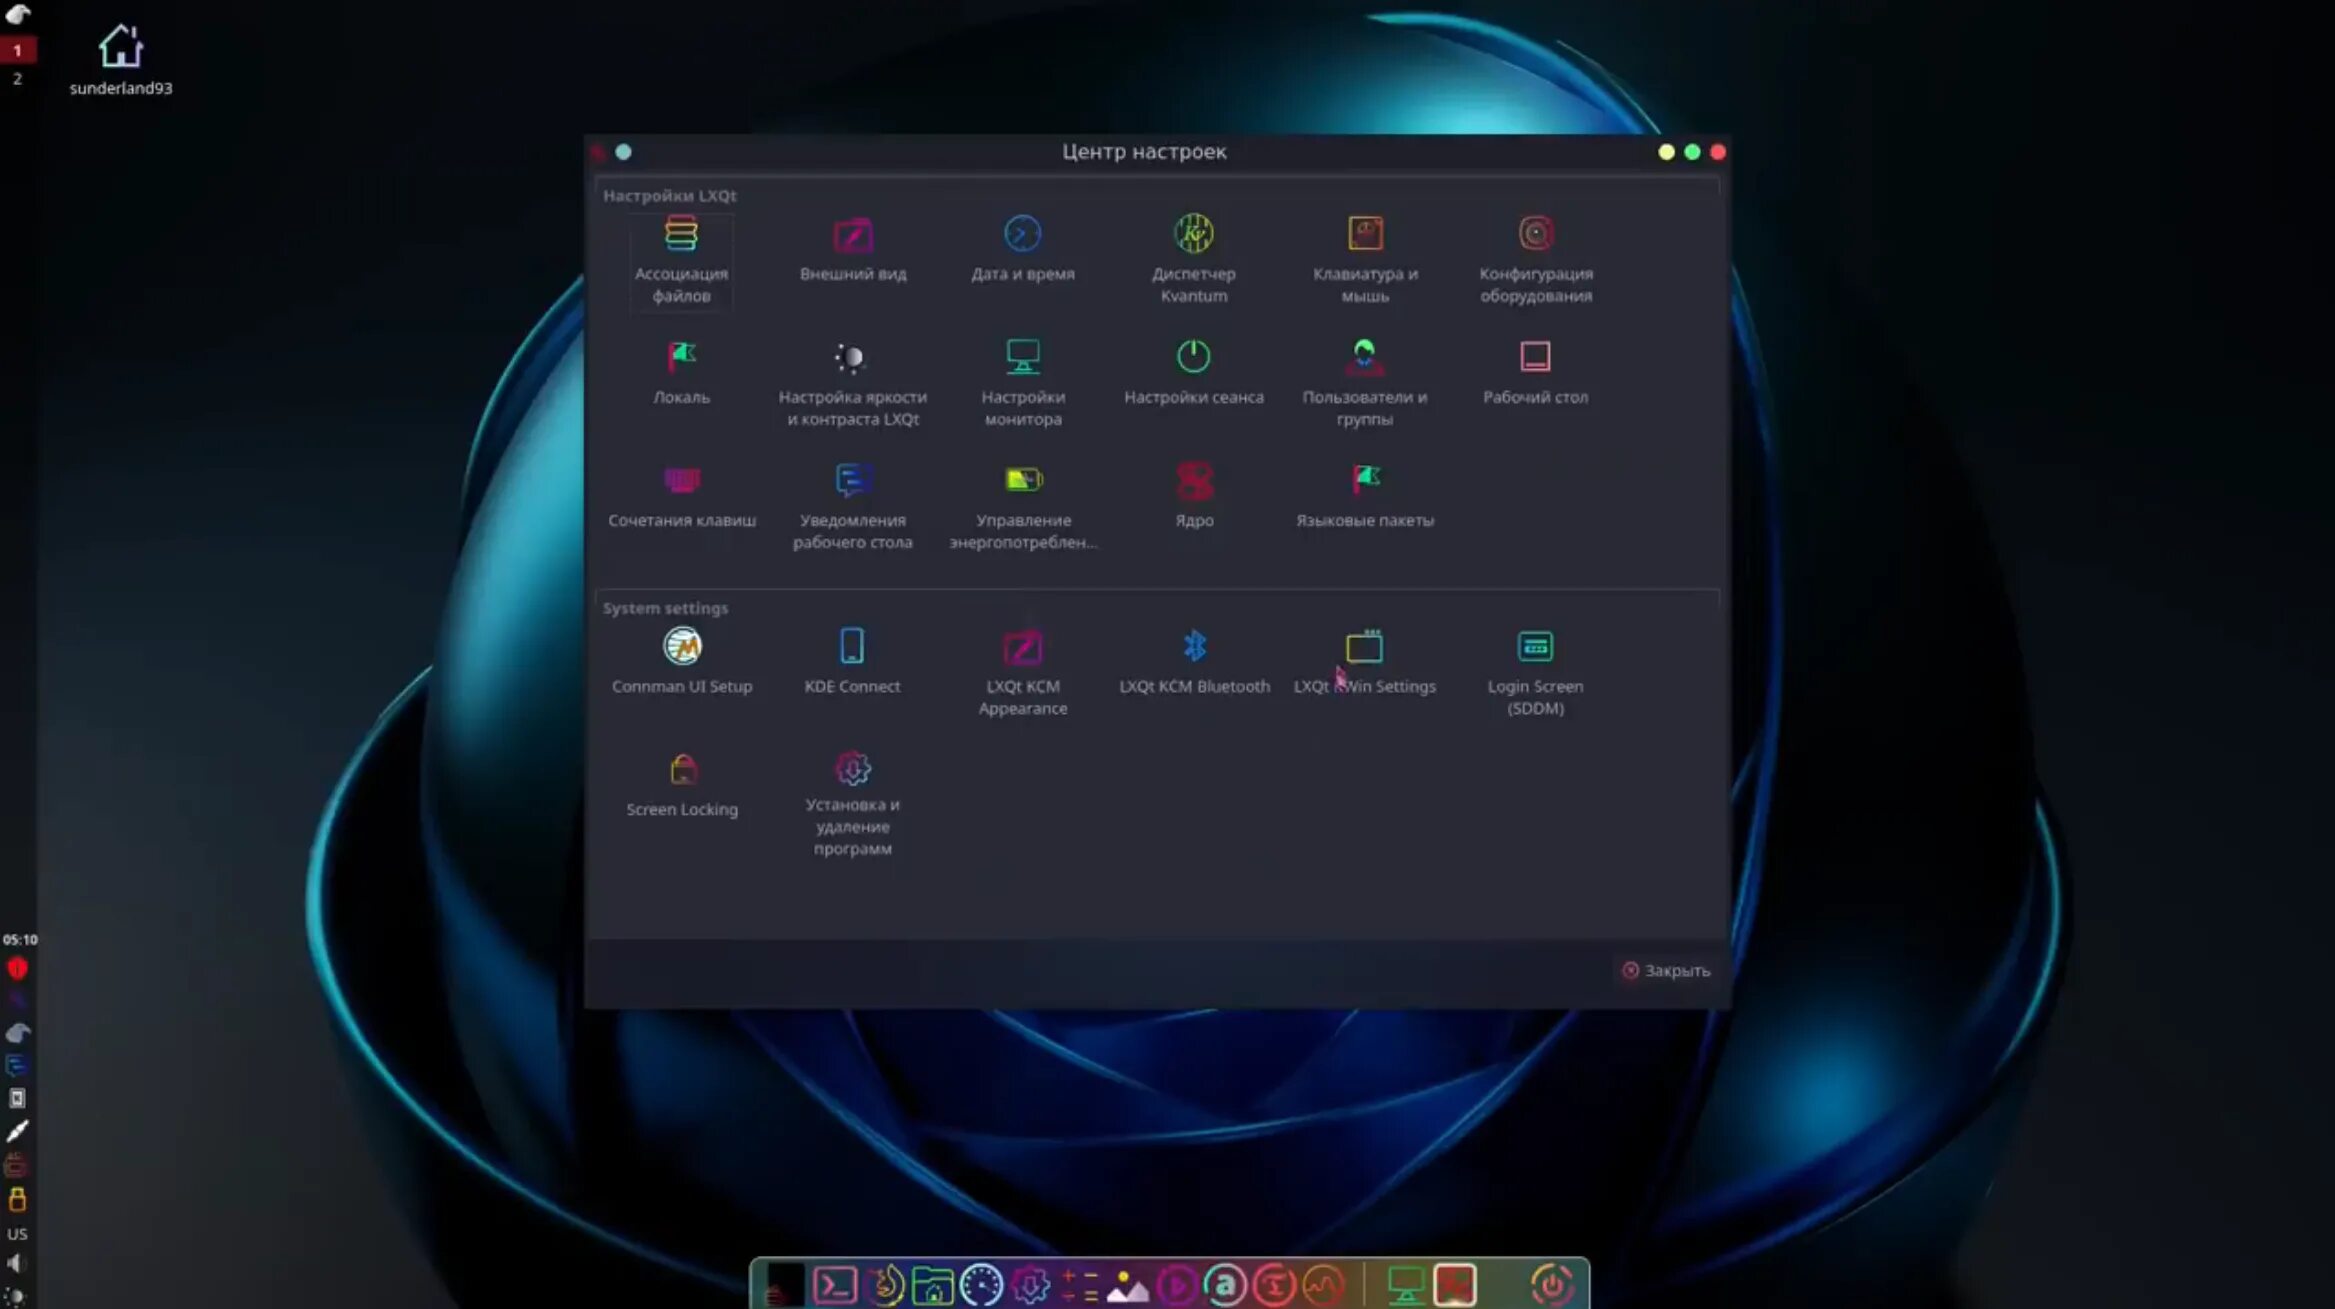Open system monitor dock icon
Screen dimensions: 2335x1309
point(1323,1285)
